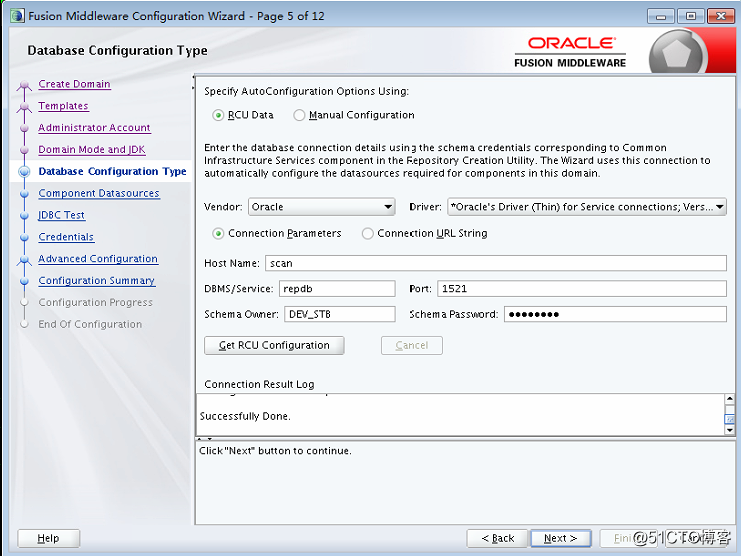Viewport: 741px width, 556px height.
Task: Click the greyed-out End Of Configuration step
Action: (90, 324)
